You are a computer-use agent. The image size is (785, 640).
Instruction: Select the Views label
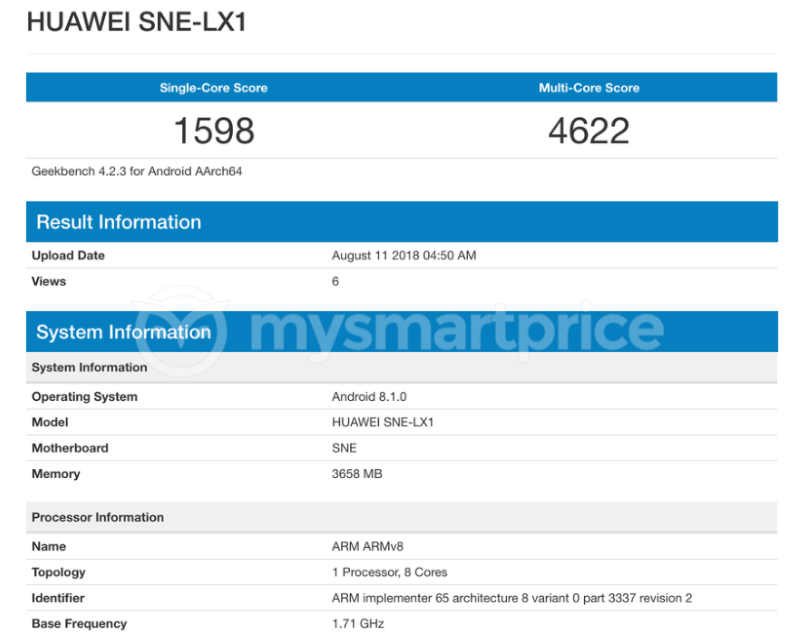(49, 281)
